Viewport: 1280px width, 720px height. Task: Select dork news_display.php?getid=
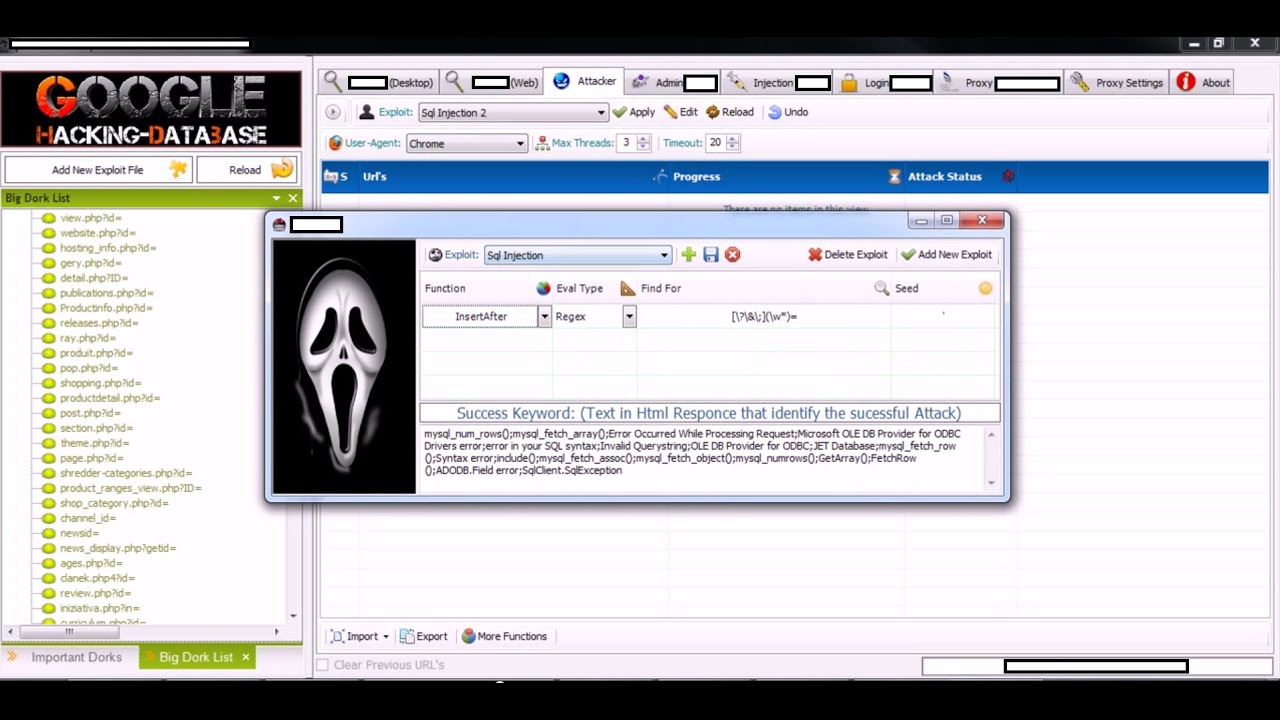pos(117,548)
